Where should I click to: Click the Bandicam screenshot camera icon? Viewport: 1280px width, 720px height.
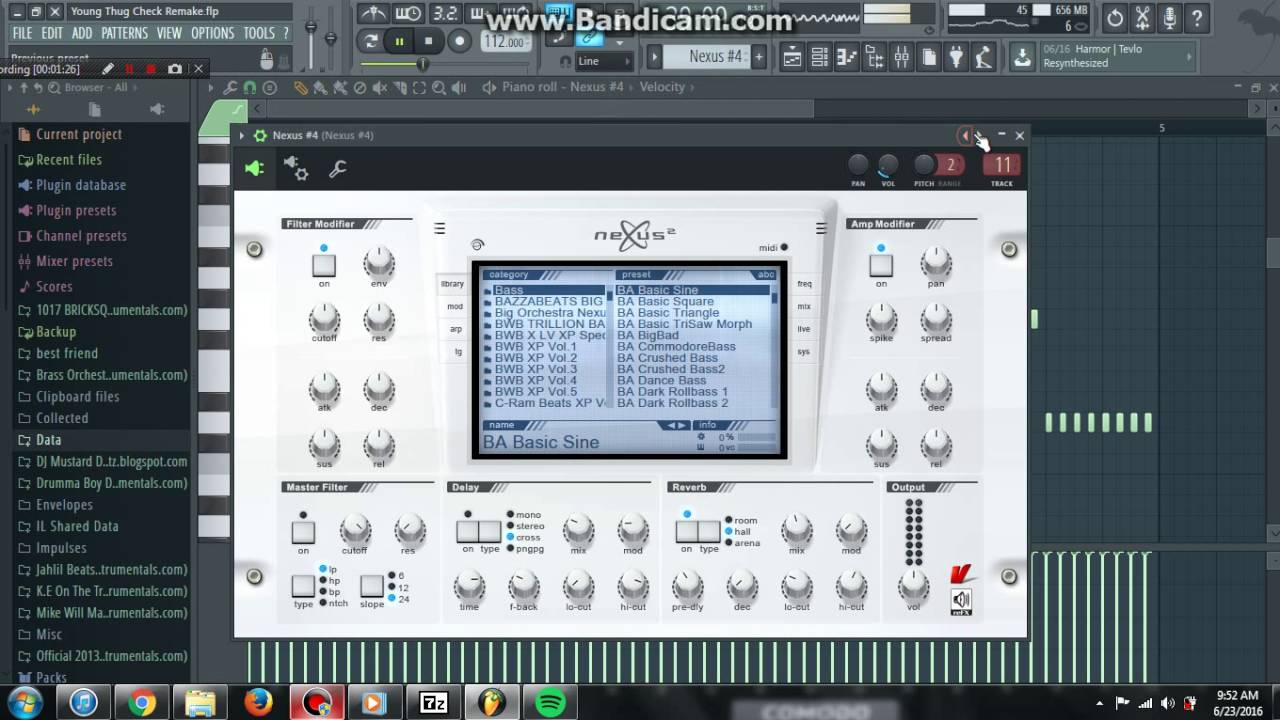(x=175, y=69)
